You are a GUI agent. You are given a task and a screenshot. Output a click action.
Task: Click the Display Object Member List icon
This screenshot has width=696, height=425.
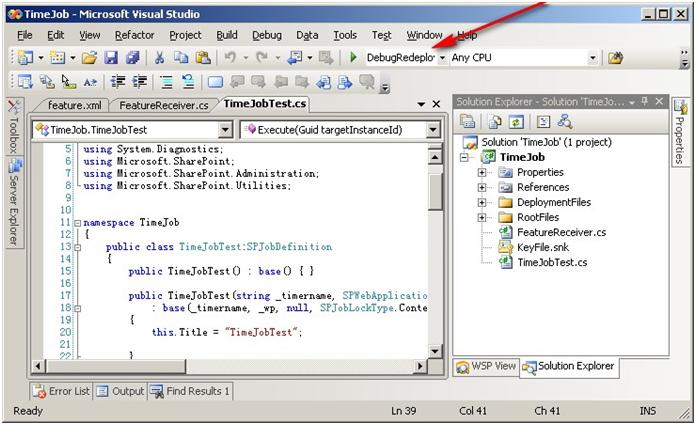tap(25, 82)
